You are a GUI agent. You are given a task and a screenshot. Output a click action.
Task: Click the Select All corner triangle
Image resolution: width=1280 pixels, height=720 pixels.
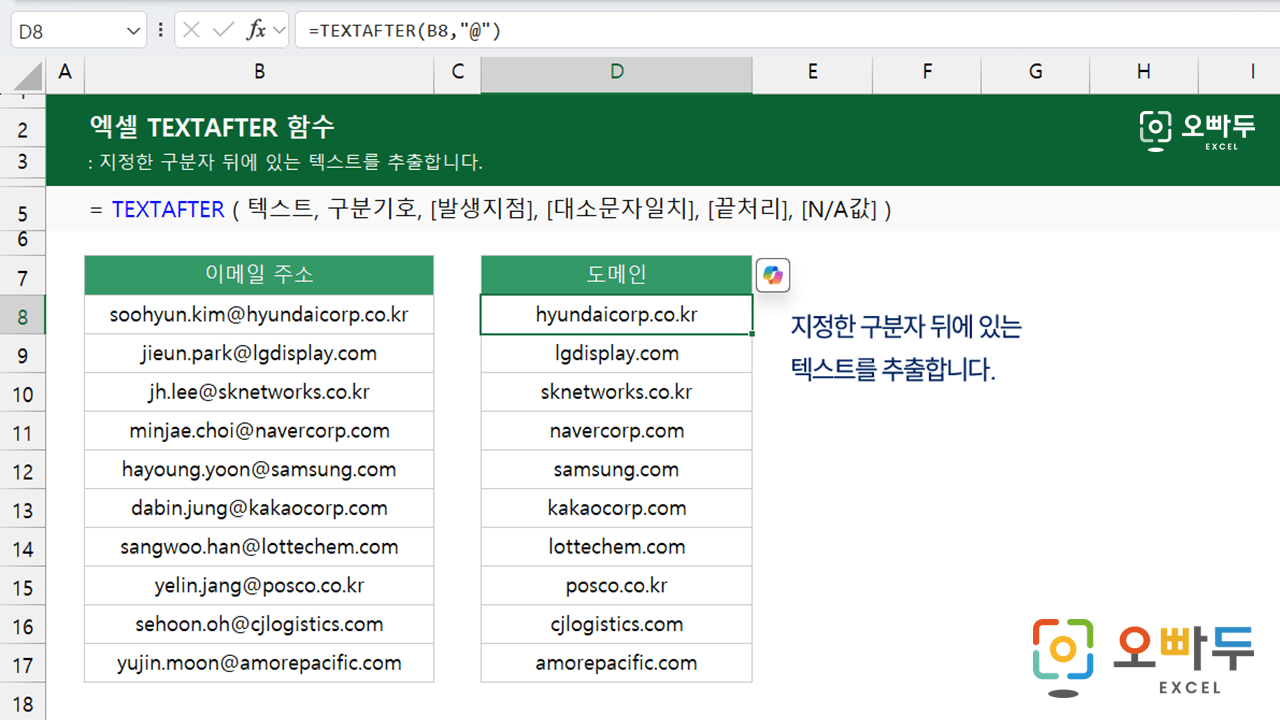tap(28, 75)
